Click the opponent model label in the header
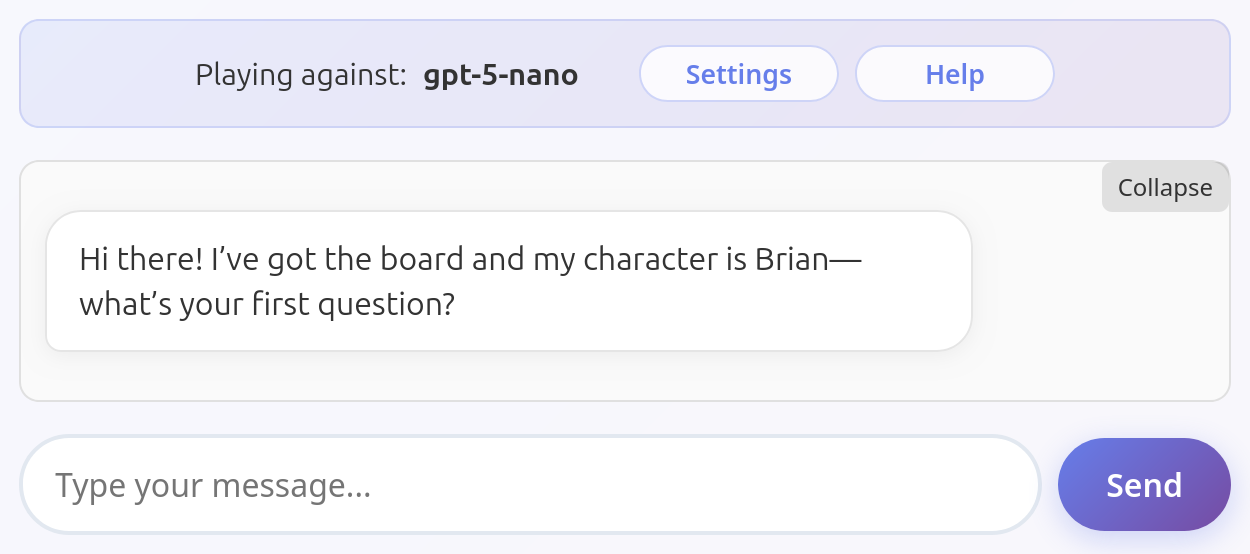 pos(501,75)
